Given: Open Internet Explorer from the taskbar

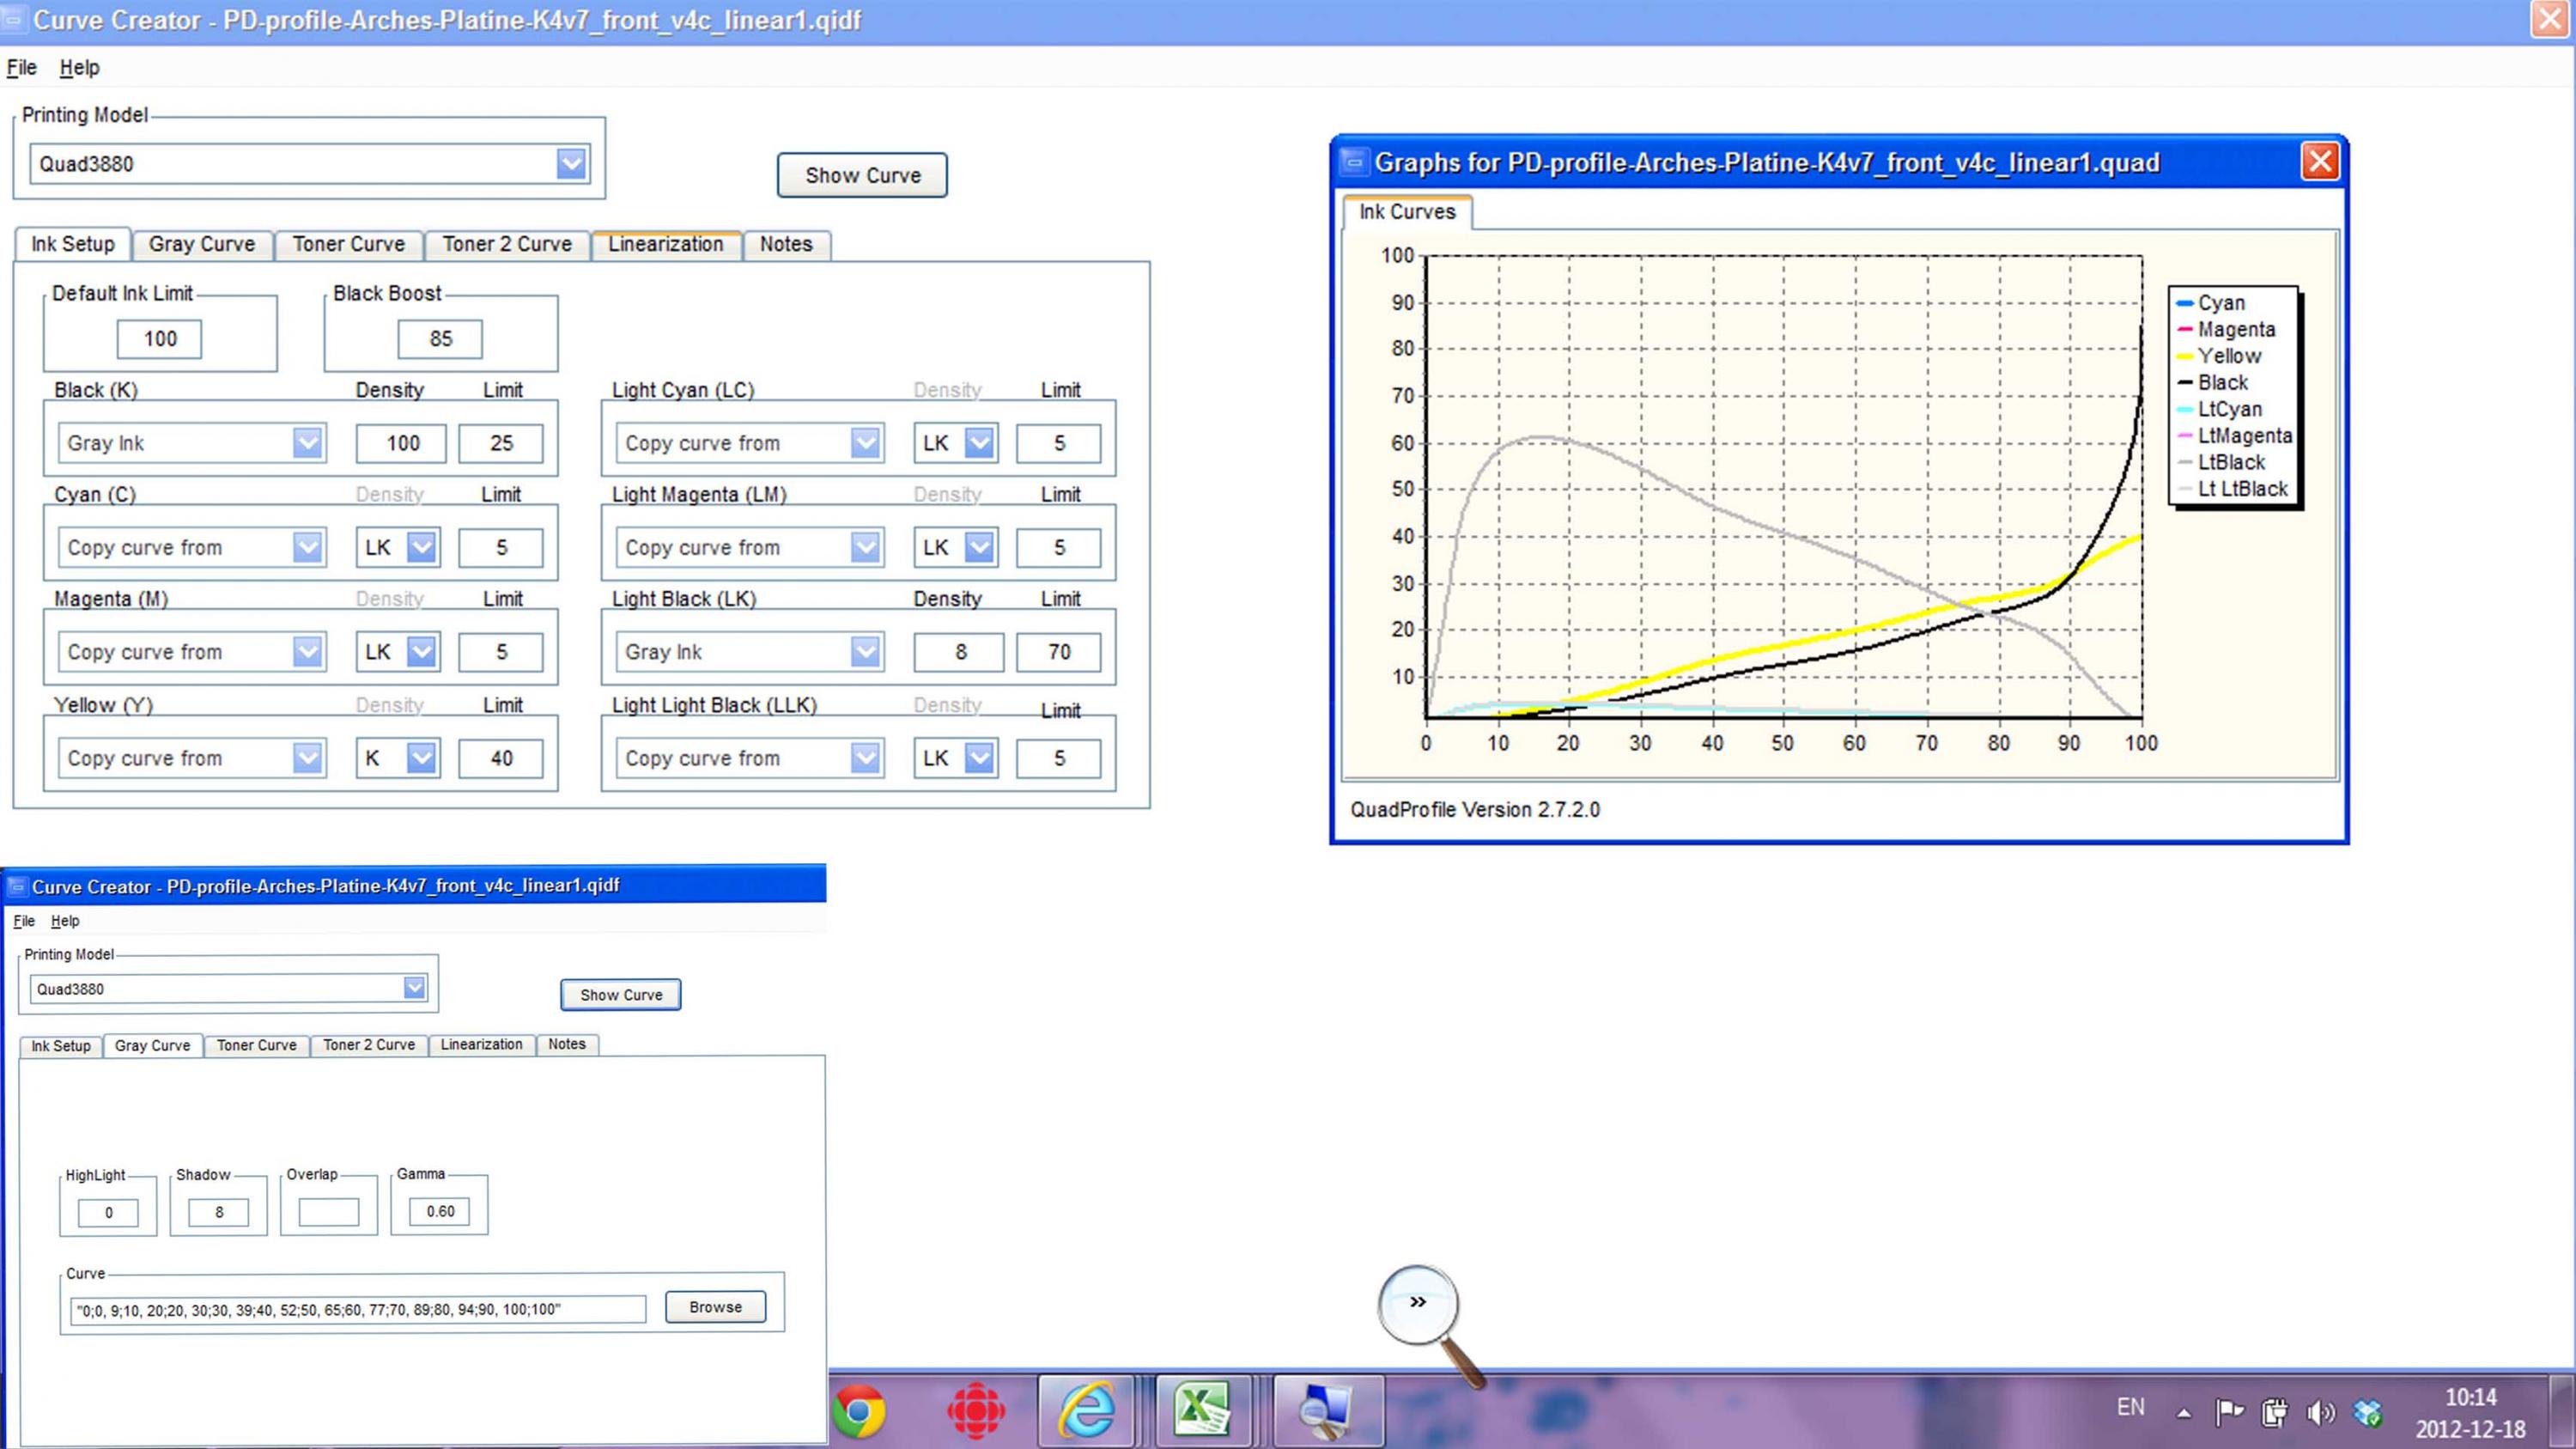Looking at the screenshot, I should [x=1086, y=1410].
